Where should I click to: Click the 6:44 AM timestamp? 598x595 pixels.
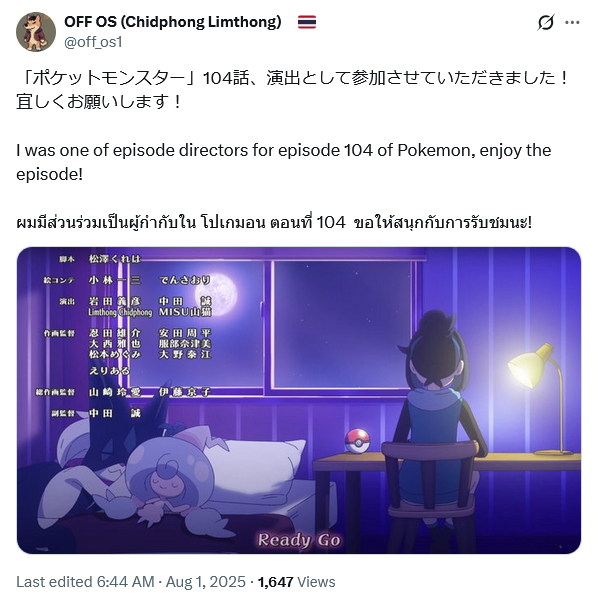pos(125,582)
